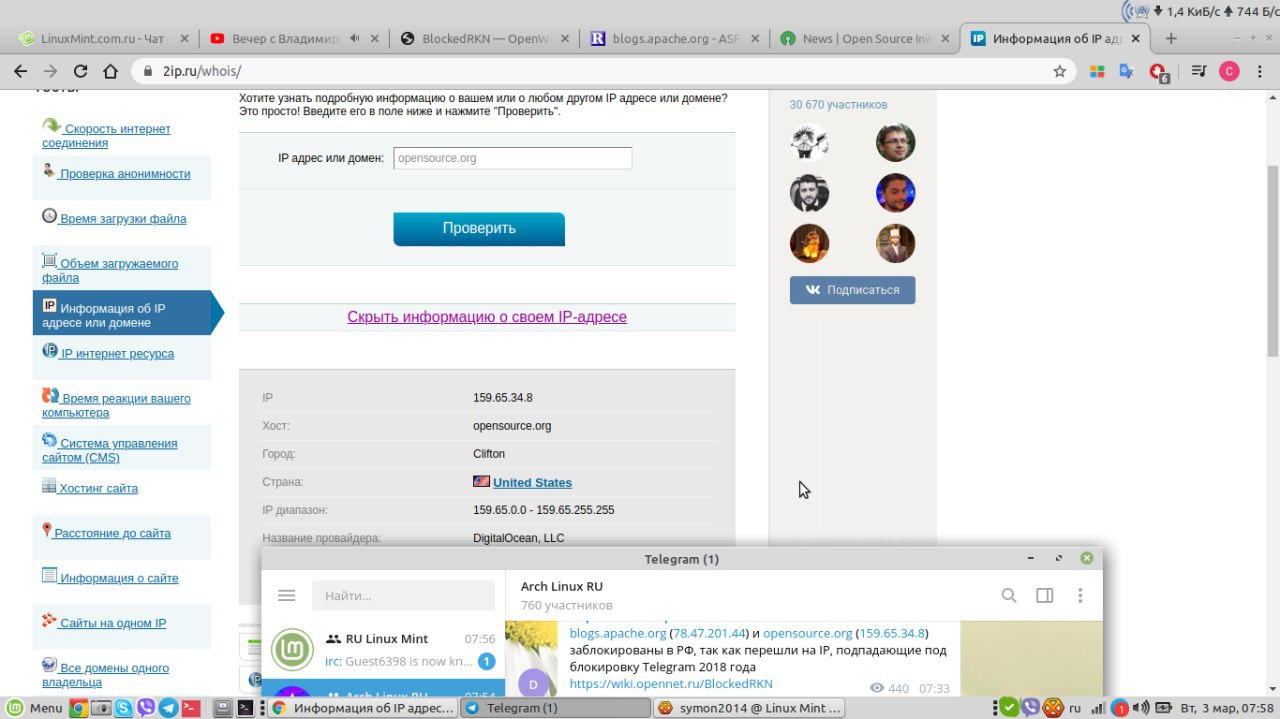The height and width of the screenshot is (719, 1280).
Task: Open the Chrome profile avatar
Action: [1229, 71]
